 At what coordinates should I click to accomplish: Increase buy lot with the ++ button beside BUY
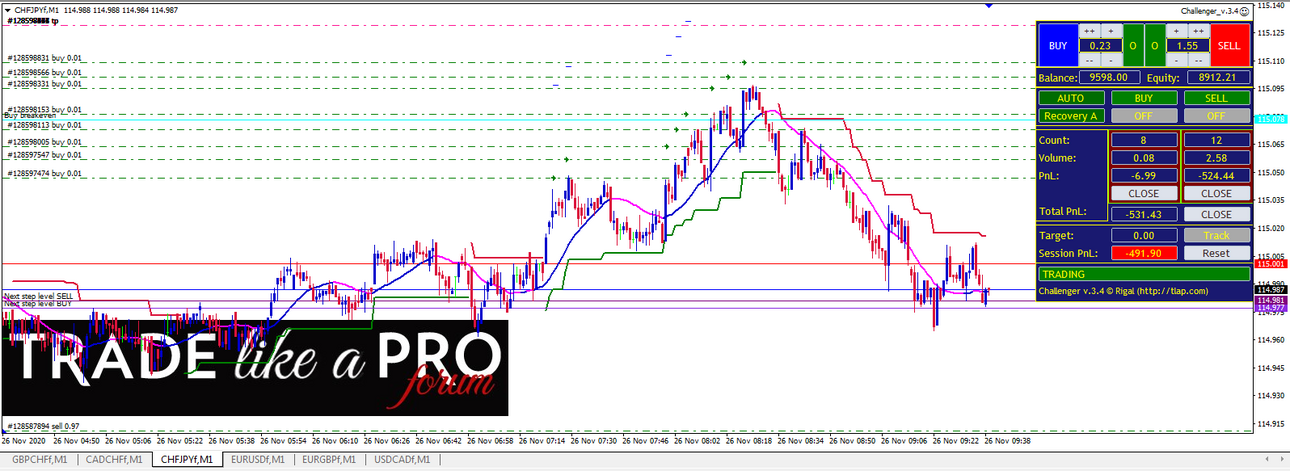(1089, 31)
